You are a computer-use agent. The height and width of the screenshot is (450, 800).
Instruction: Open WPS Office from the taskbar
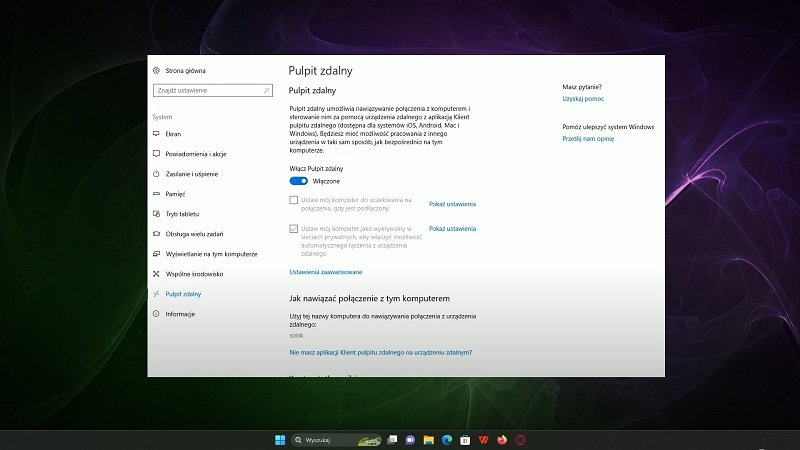tap(484, 440)
